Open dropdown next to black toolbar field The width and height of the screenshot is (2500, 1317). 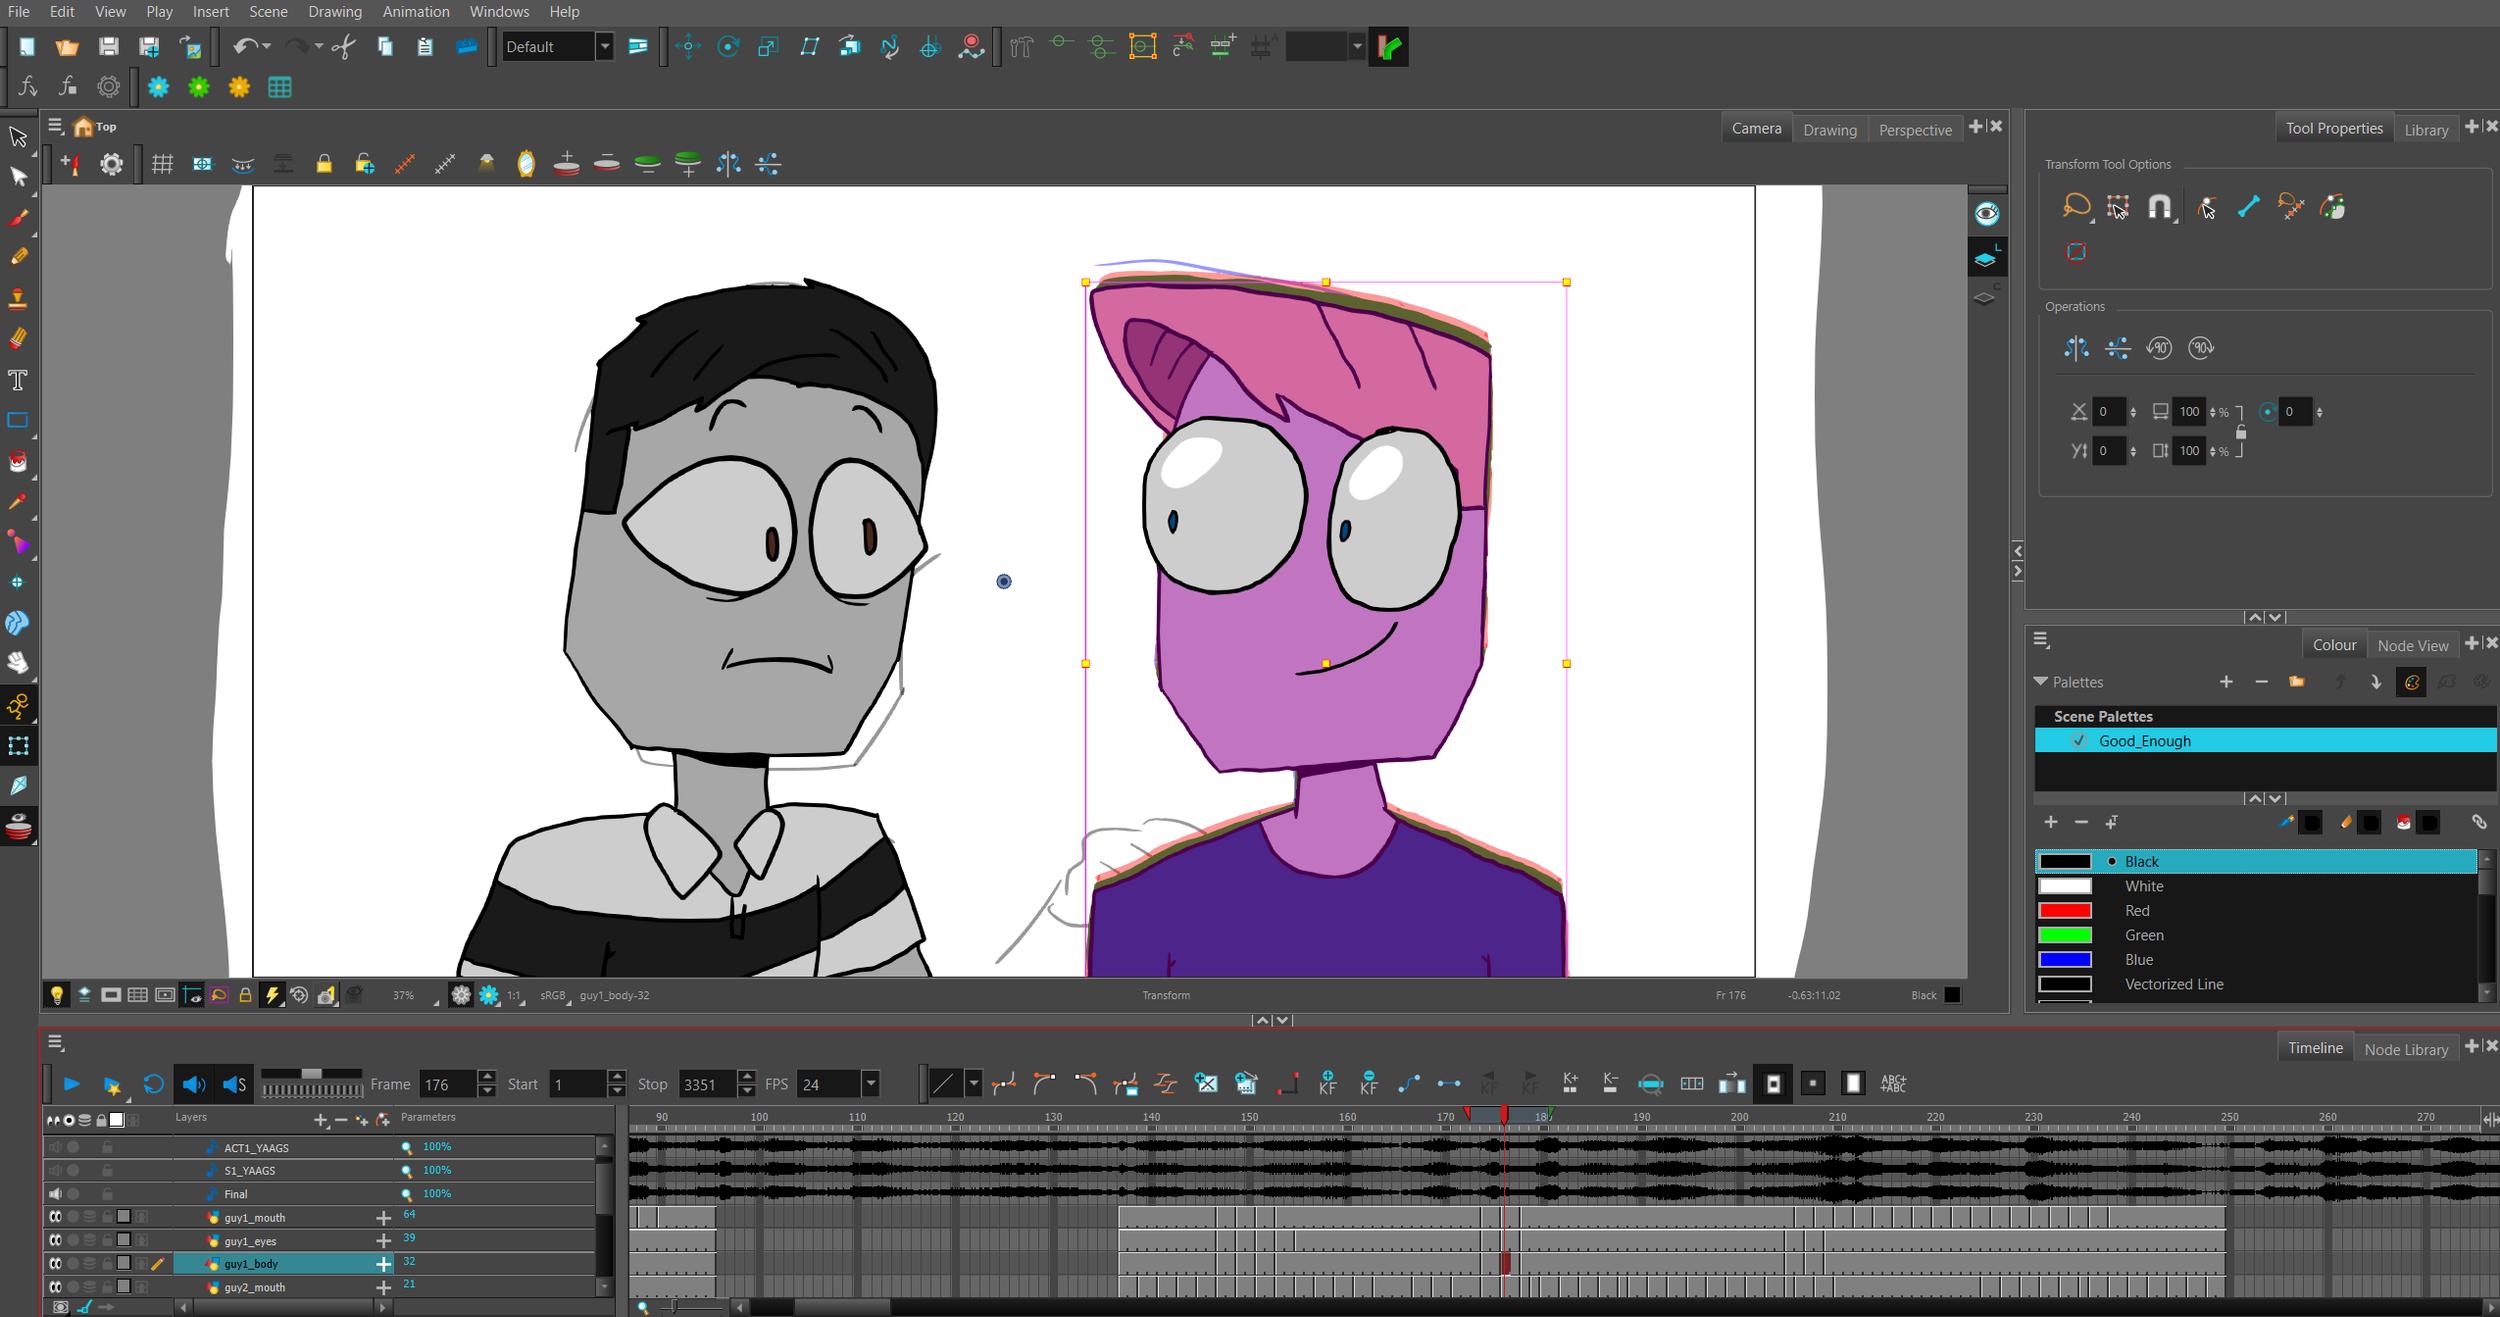click(1356, 47)
